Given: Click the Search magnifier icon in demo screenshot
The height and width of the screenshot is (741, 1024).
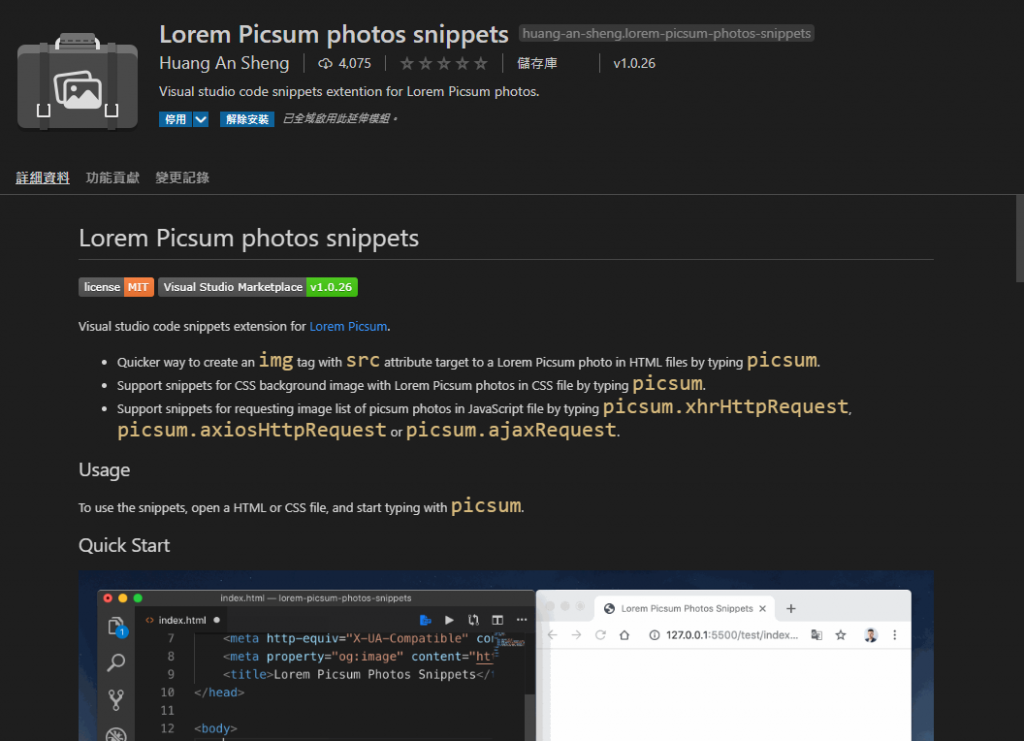Looking at the screenshot, I should coord(116,663).
